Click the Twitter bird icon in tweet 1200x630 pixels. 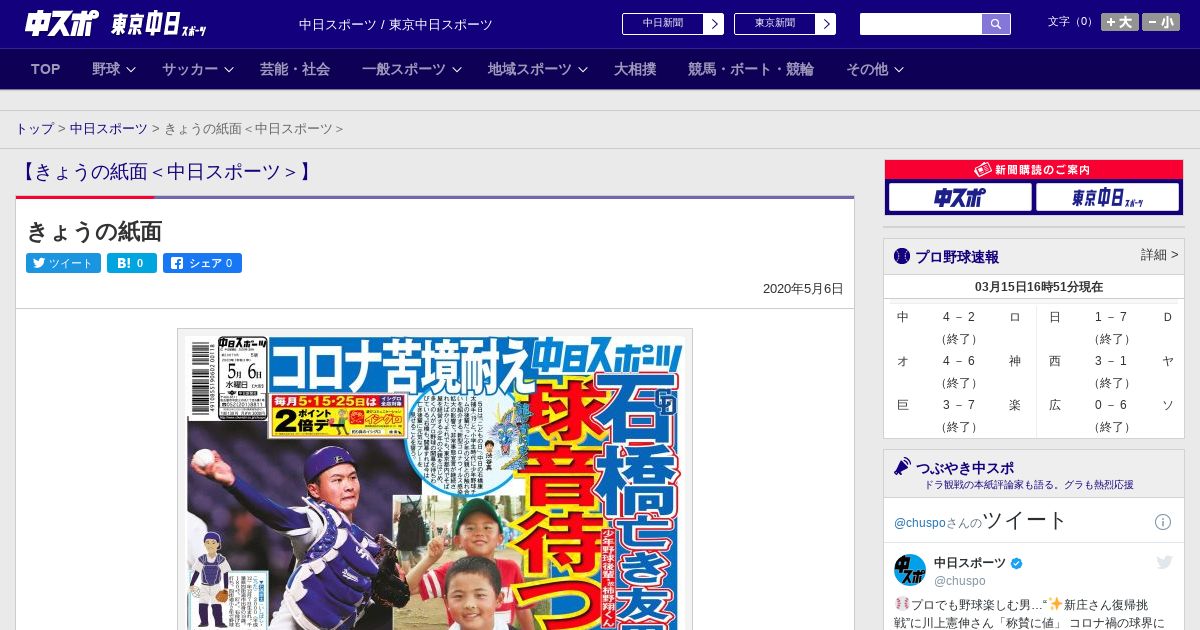1164,563
